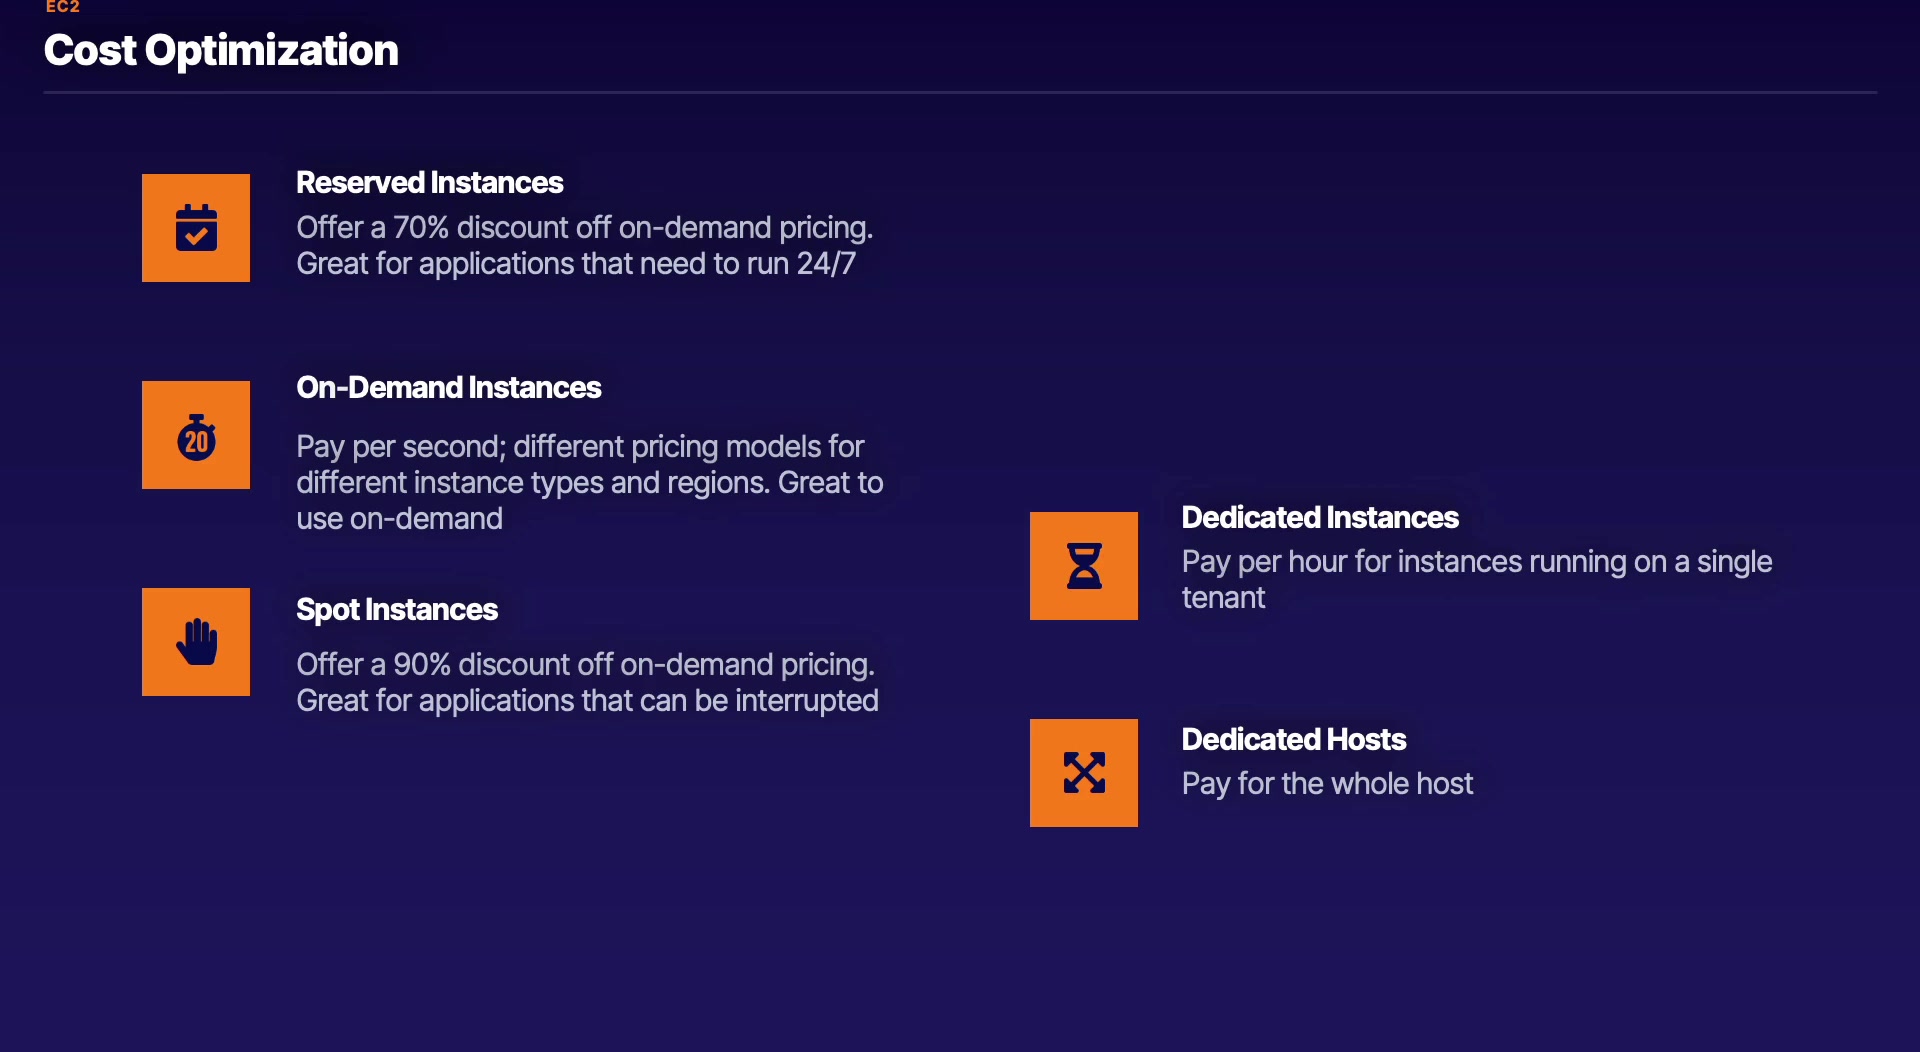
Task: Click the 70% discount off on-demand pricing line
Action: 584,228
